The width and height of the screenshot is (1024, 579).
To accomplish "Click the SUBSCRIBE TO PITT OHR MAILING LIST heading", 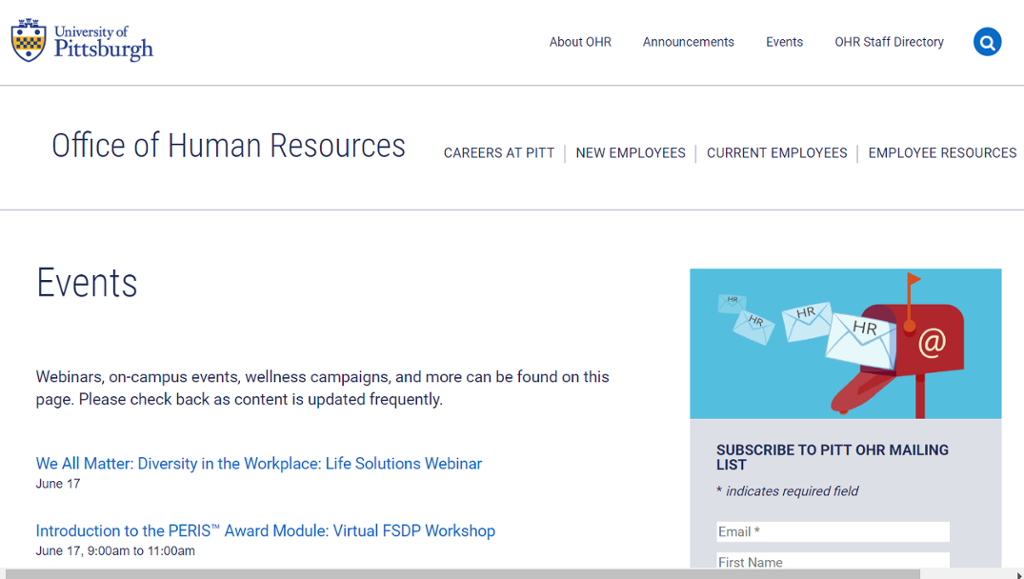I will click(x=831, y=457).
